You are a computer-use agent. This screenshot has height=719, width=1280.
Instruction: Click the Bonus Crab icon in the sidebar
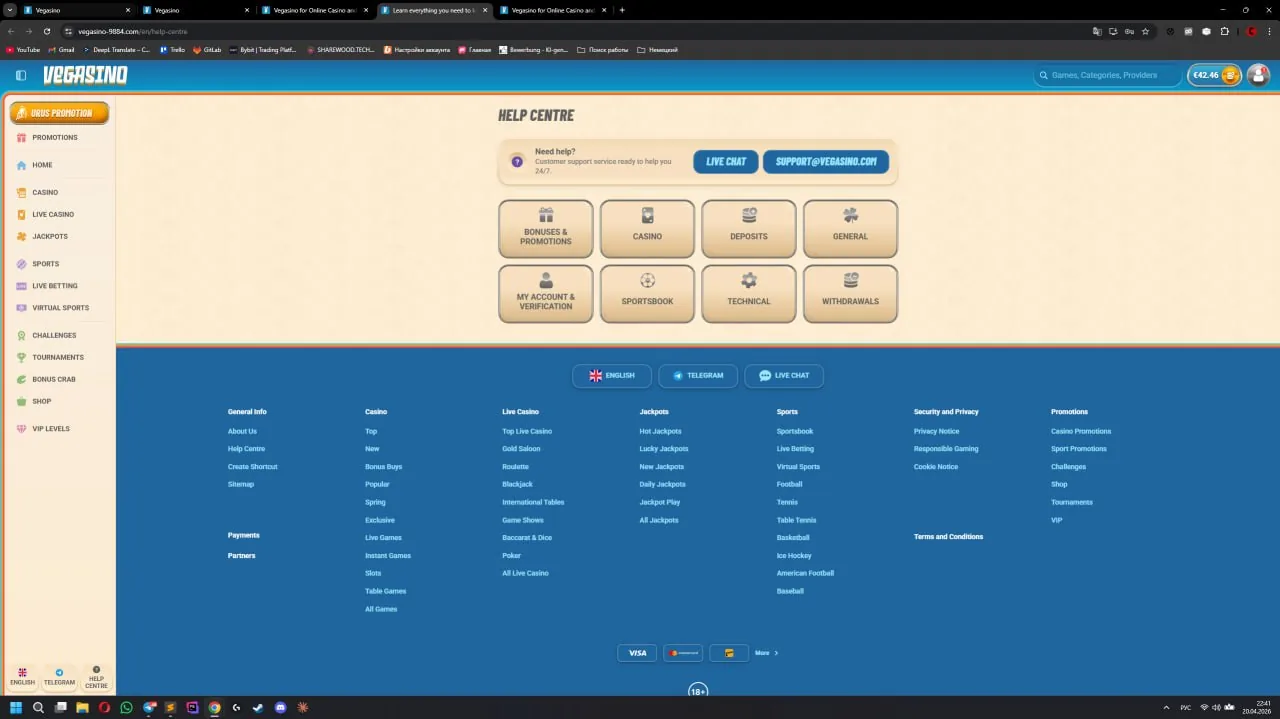click(x=22, y=379)
